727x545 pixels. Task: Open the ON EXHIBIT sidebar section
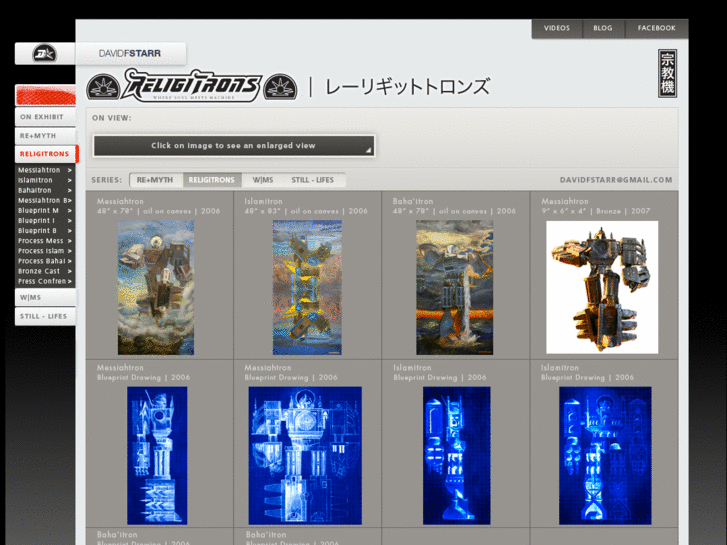pyautogui.click(x=42, y=117)
